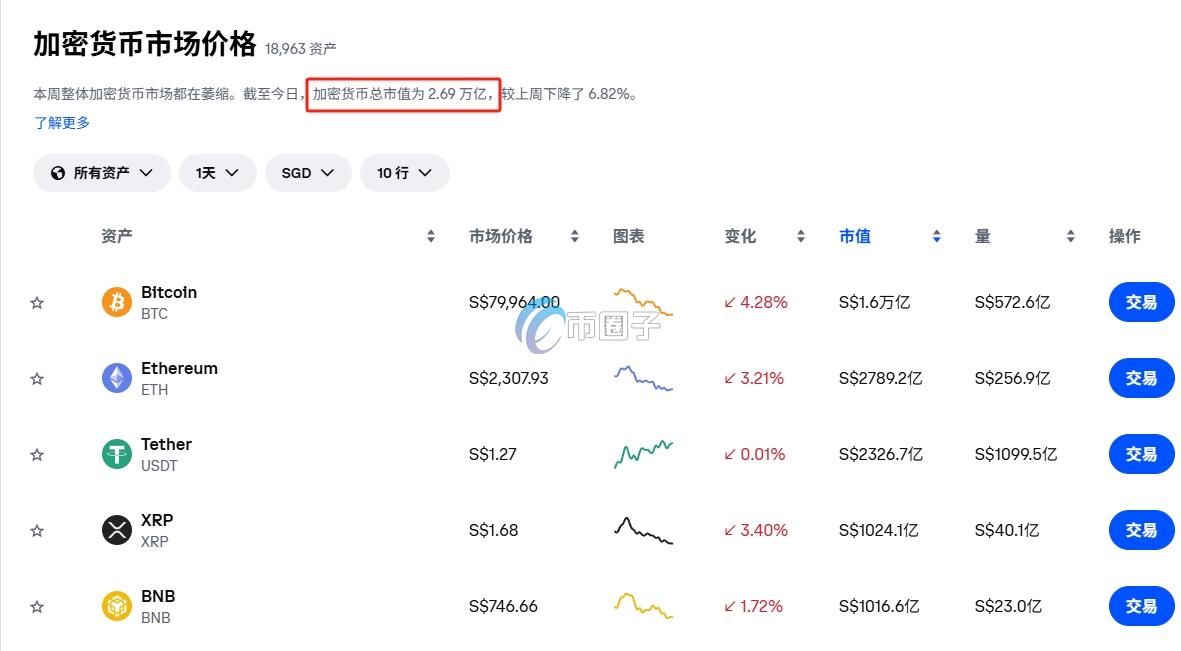Open the XRP black chart thumbnail
This screenshot has width=1181, height=651.
pyautogui.click(x=643, y=530)
